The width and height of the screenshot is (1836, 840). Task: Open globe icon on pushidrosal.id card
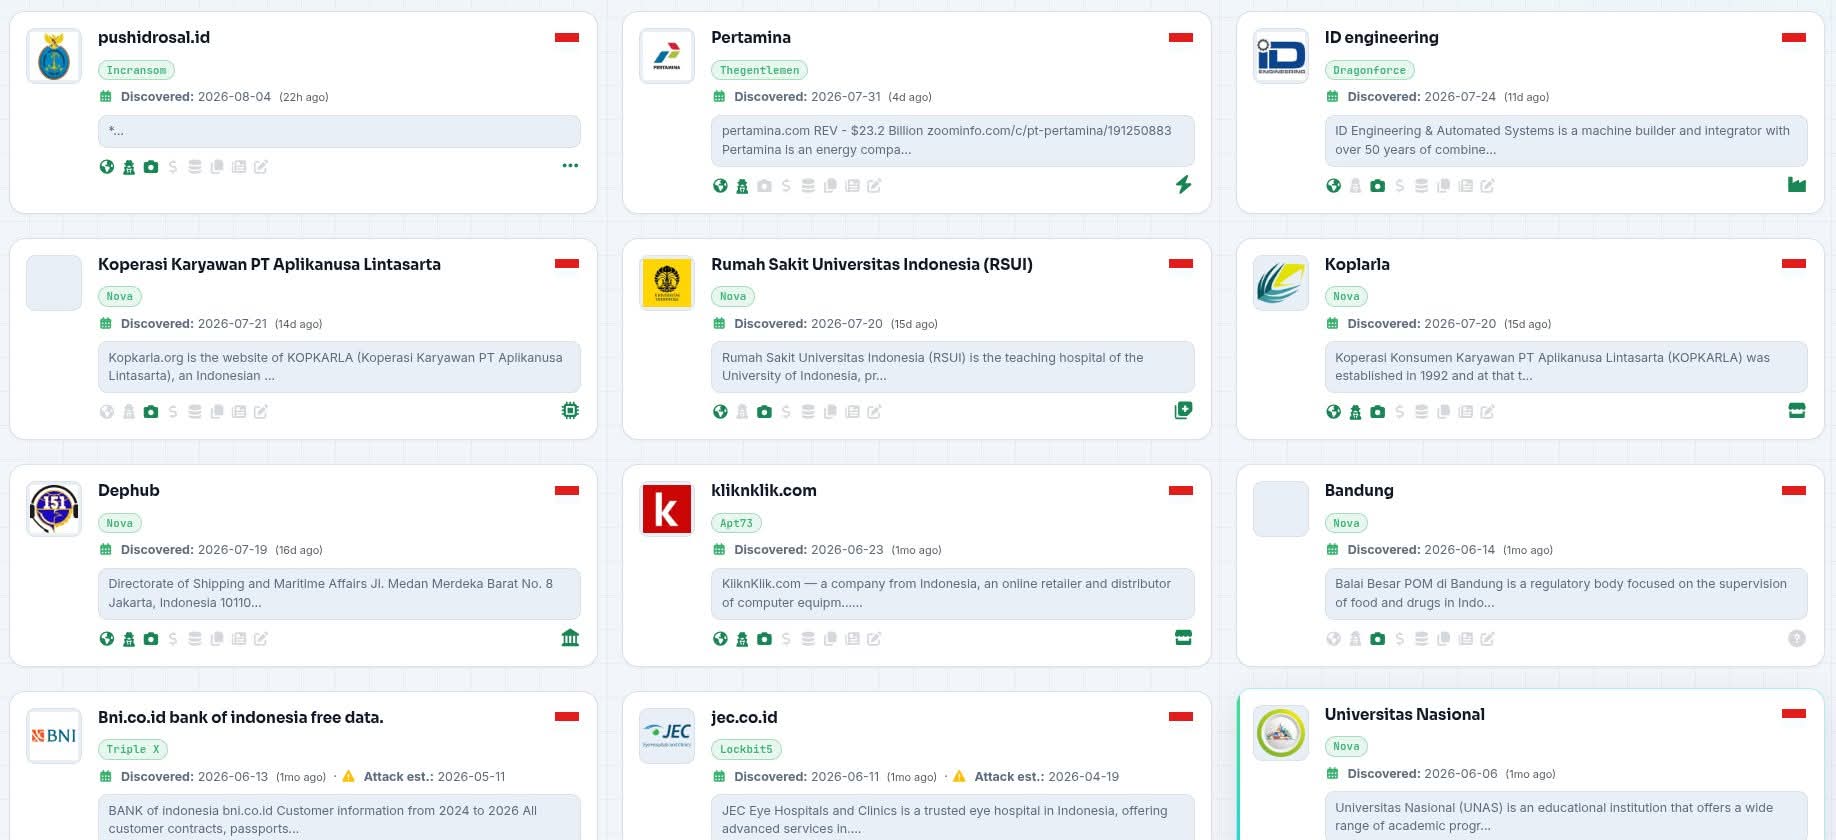tap(107, 167)
